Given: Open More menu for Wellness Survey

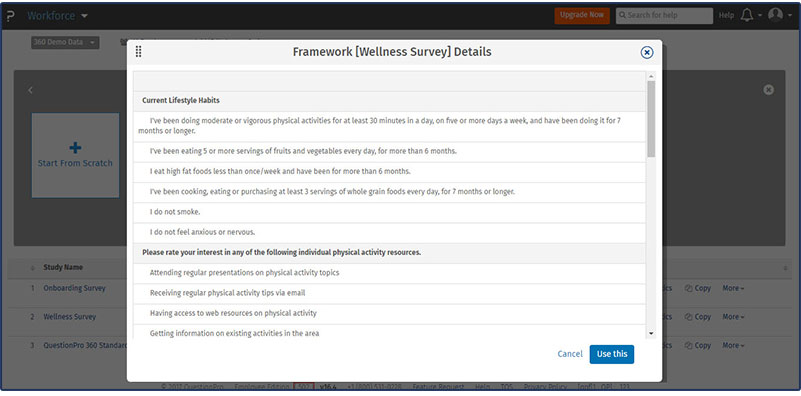Looking at the screenshot, I should (x=733, y=317).
